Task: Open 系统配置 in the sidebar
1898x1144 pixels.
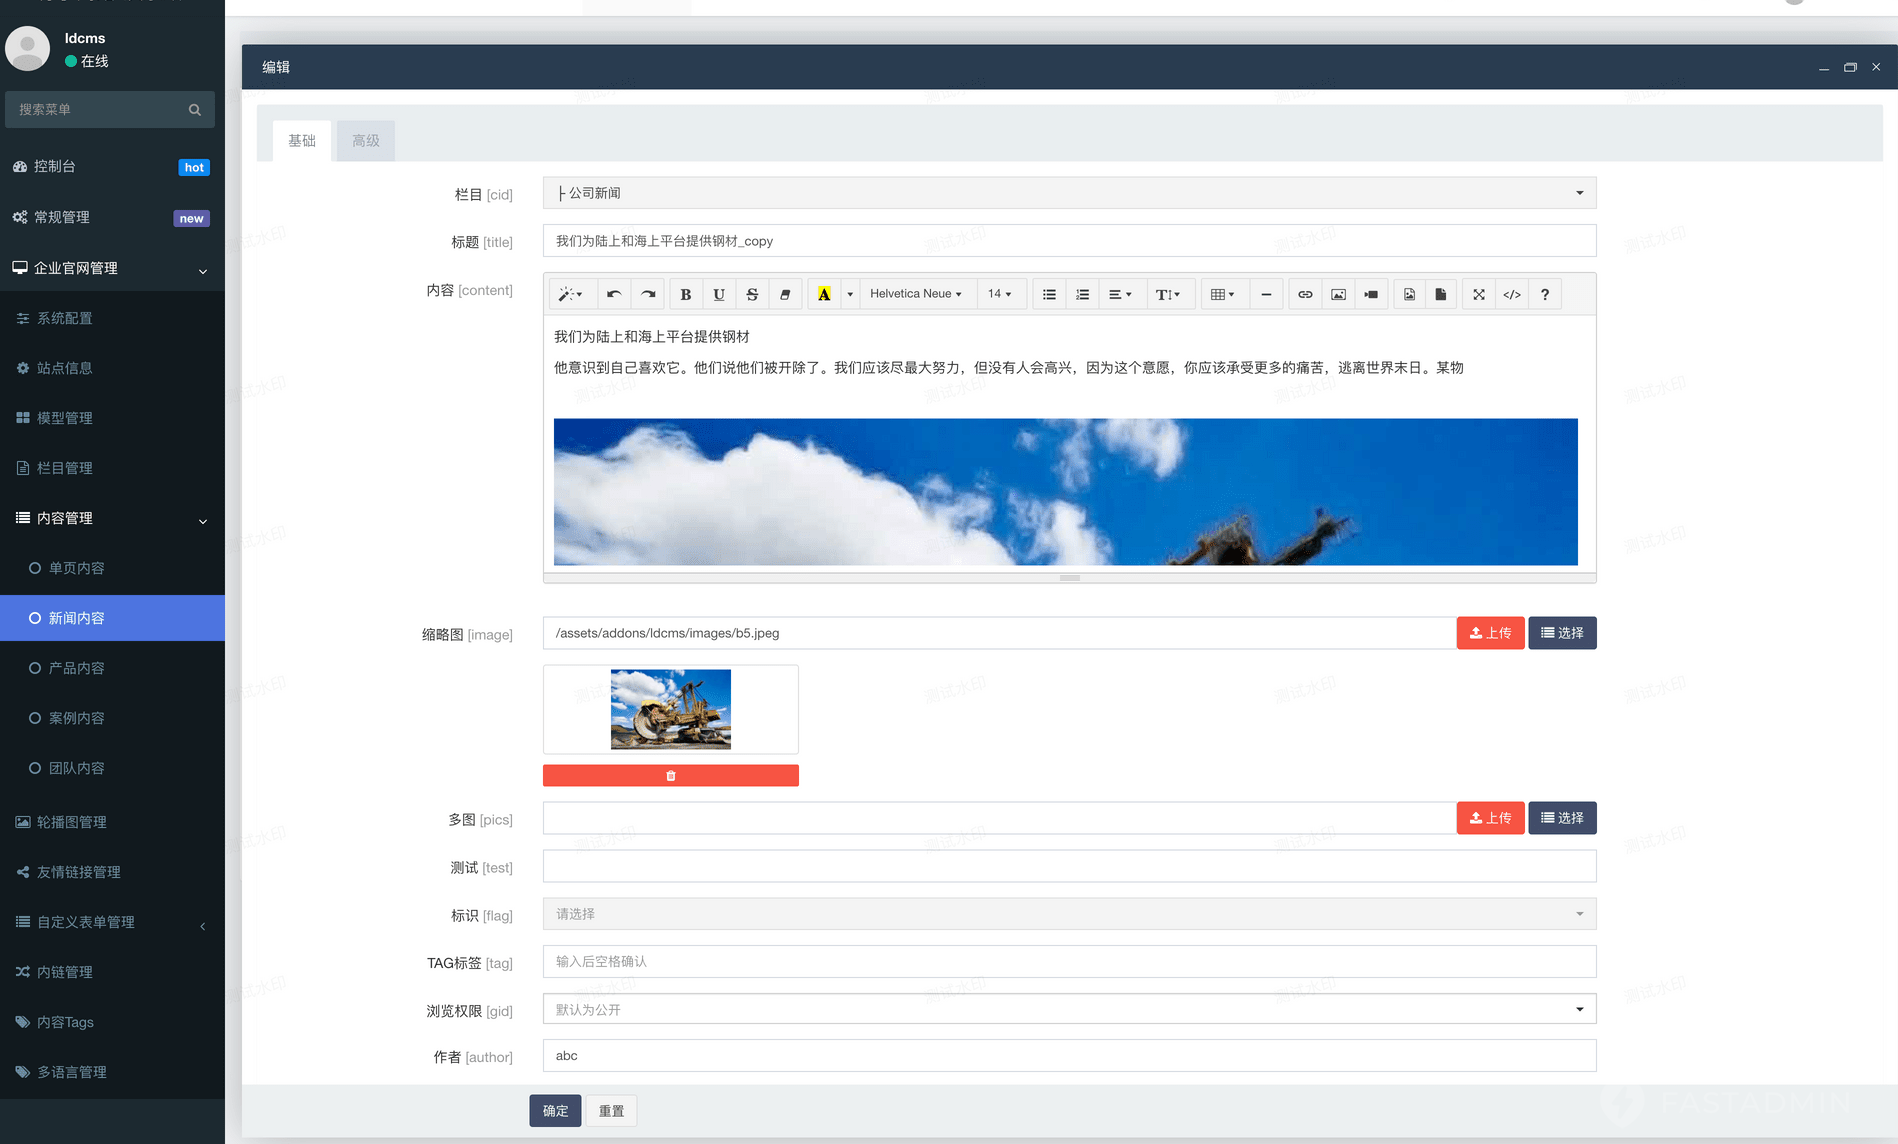Action: pos(112,318)
